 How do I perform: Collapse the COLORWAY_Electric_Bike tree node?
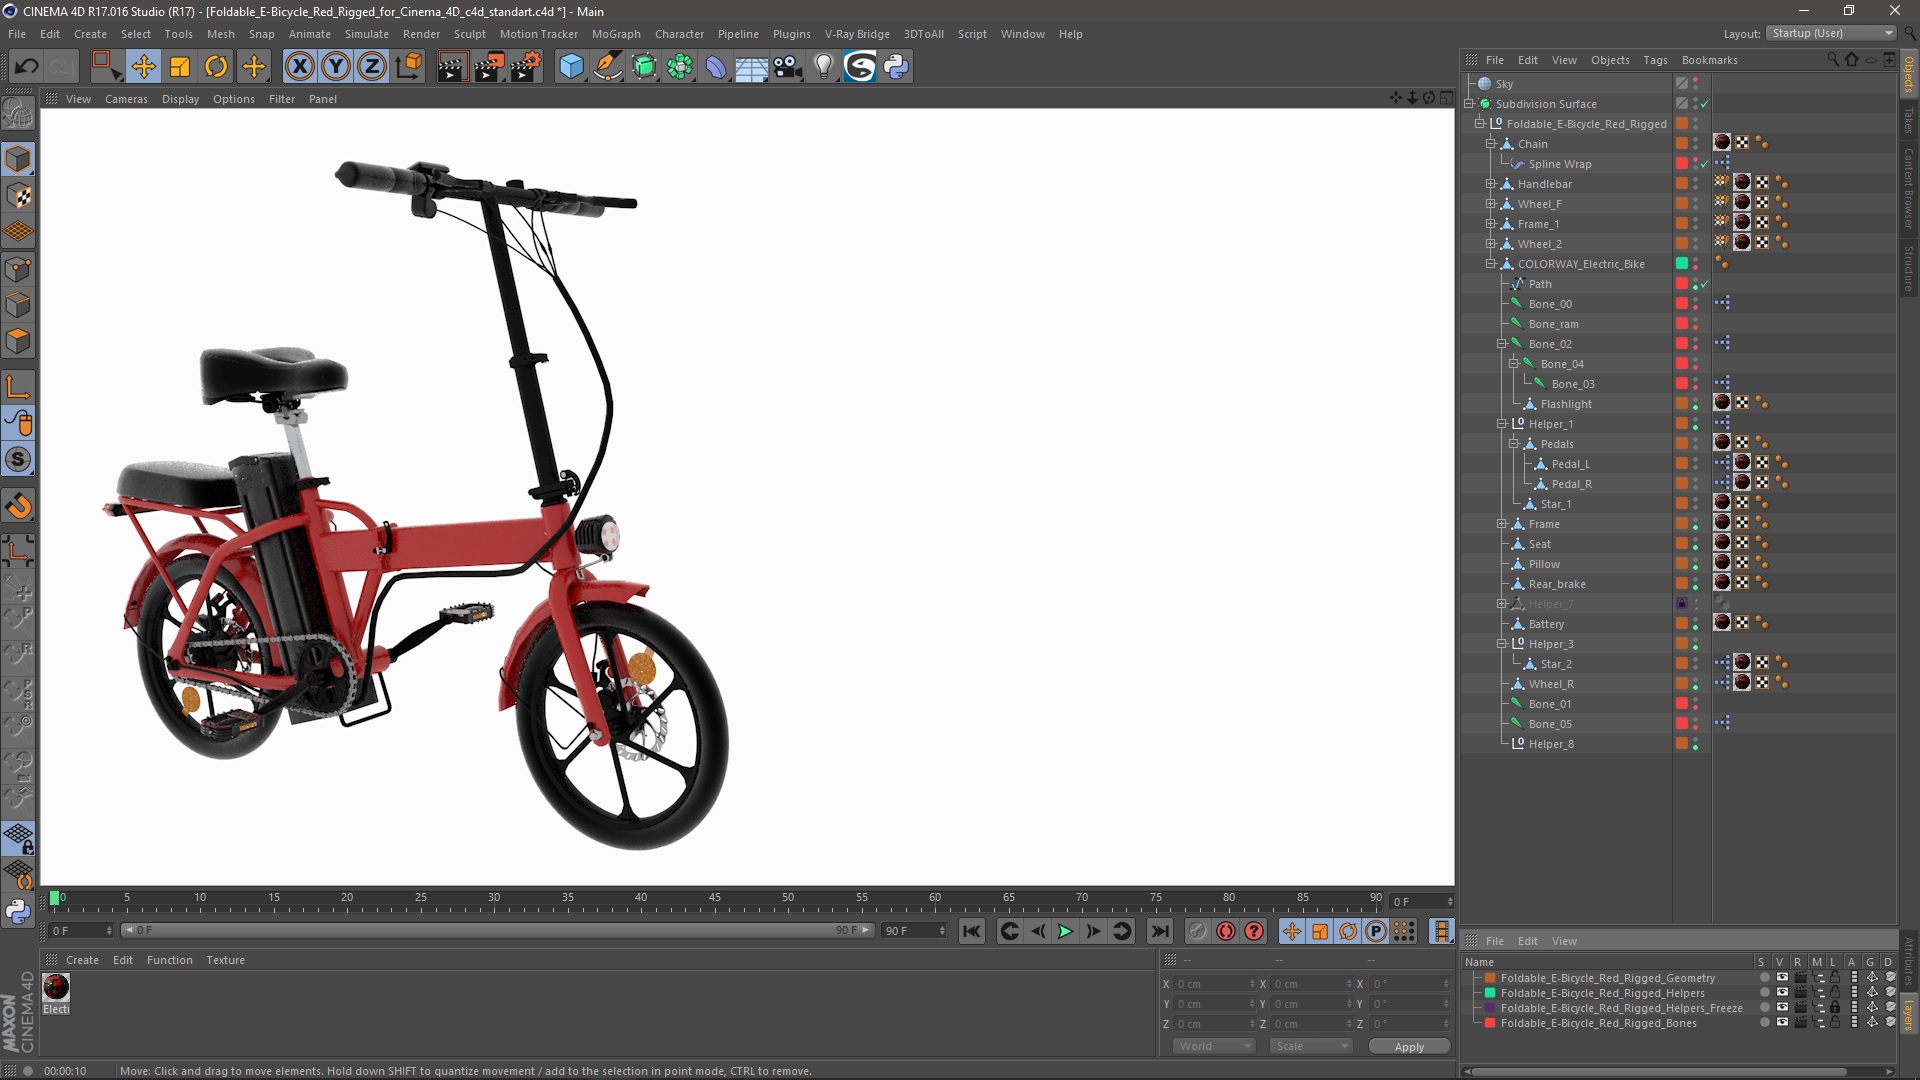coord(1490,264)
